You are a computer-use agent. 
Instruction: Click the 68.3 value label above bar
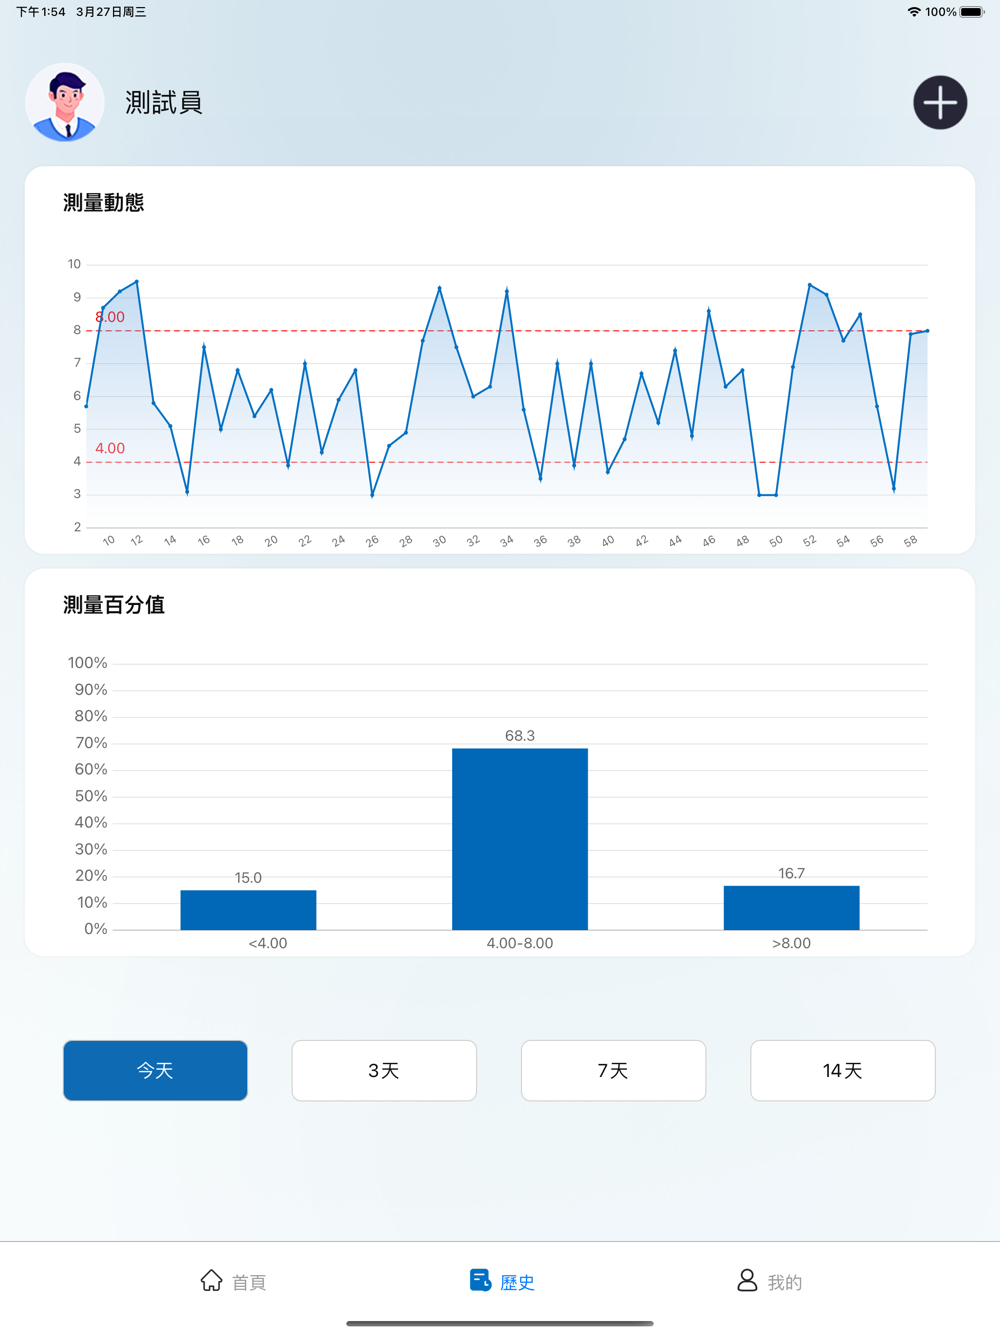[520, 735]
